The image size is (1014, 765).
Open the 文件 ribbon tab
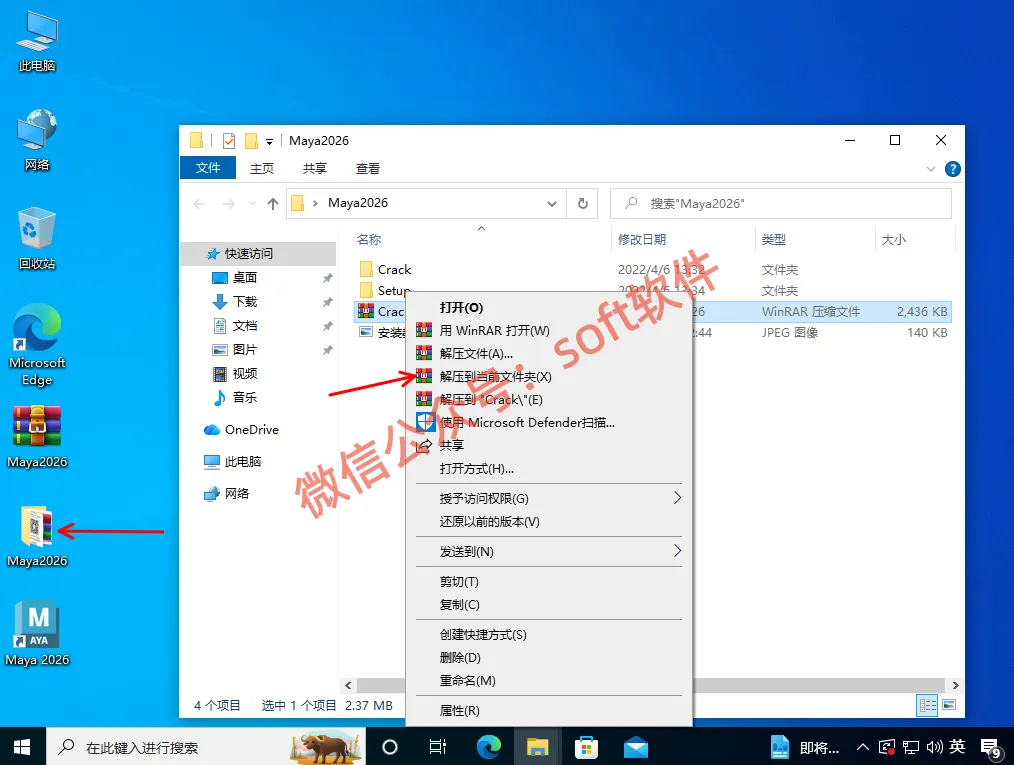point(208,168)
